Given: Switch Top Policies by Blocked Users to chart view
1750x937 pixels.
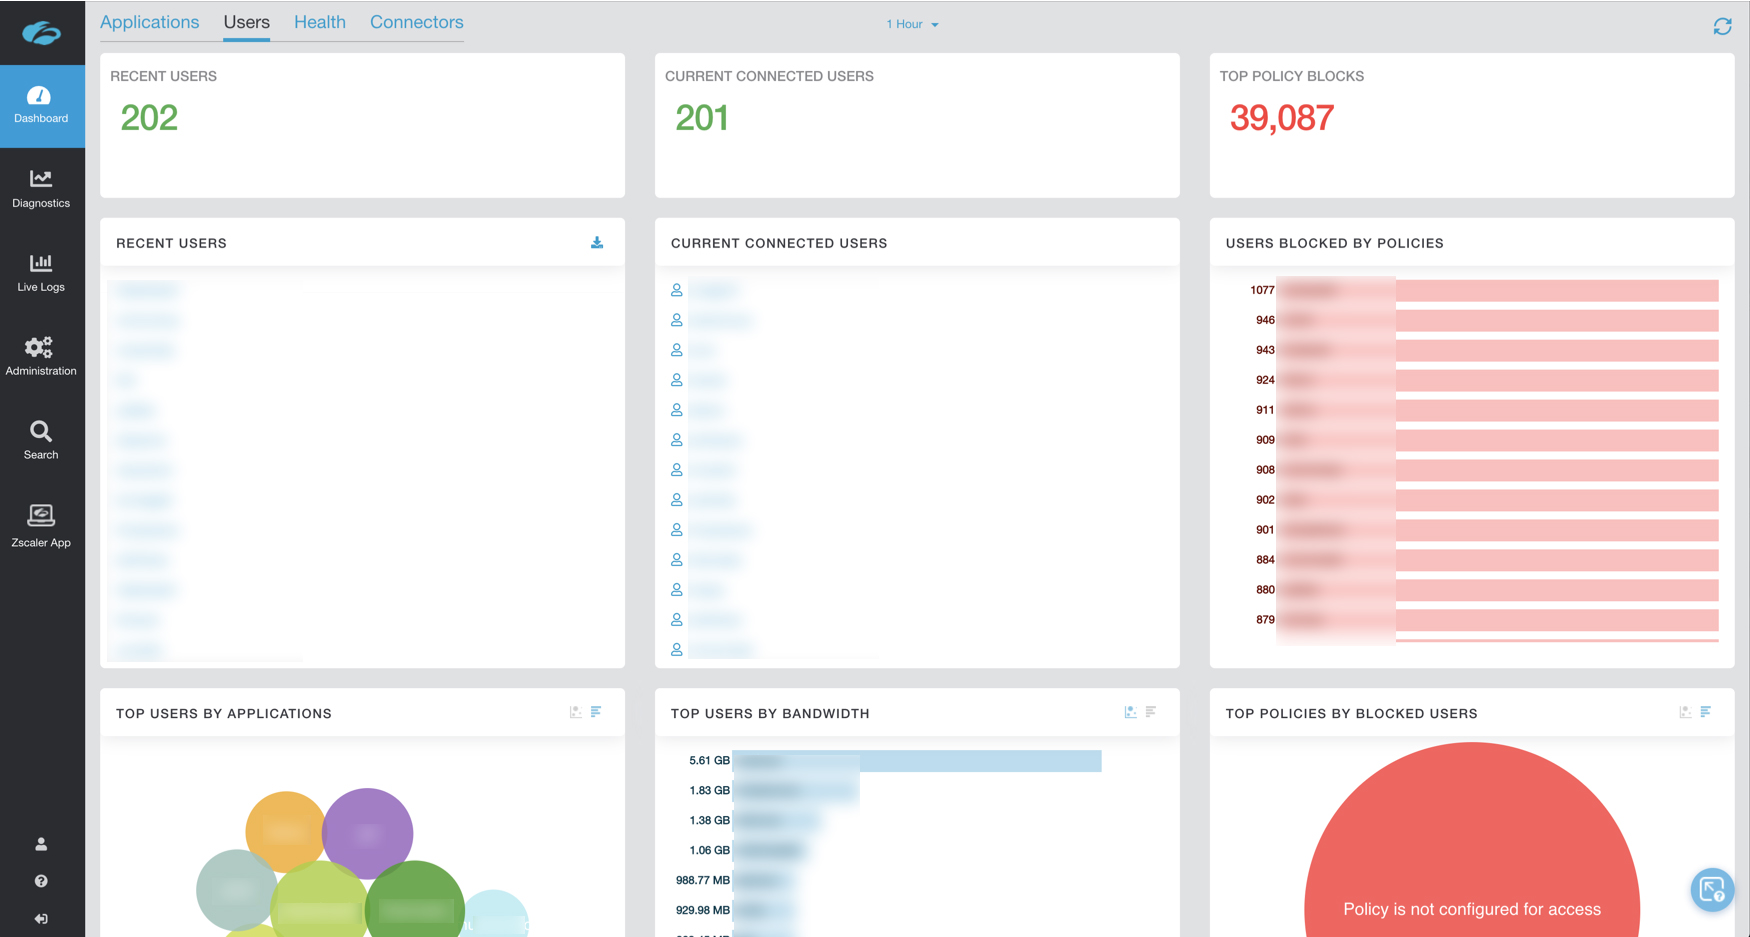Looking at the screenshot, I should coord(1685,712).
